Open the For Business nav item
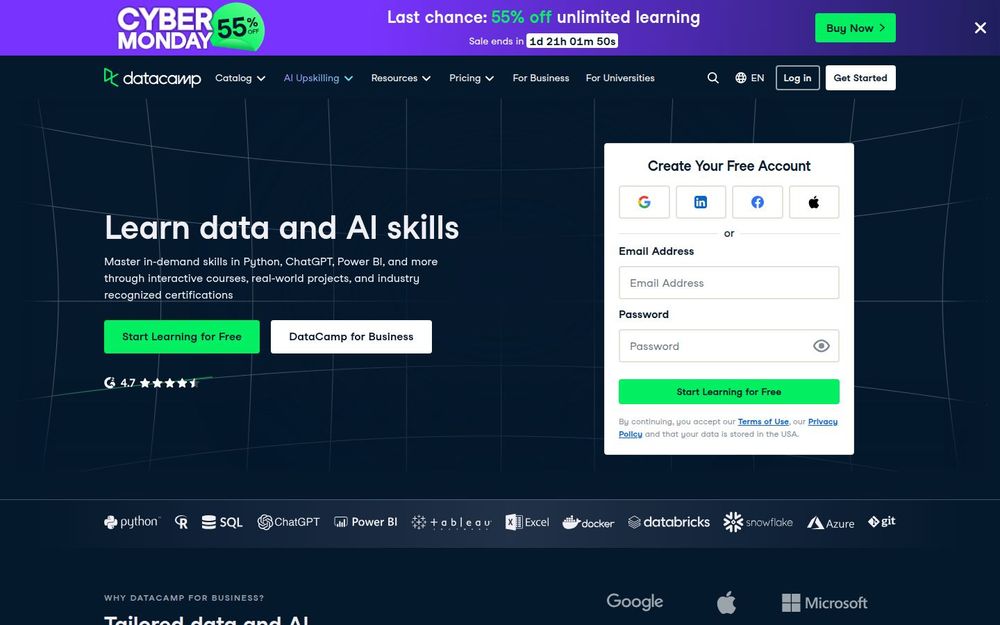The height and width of the screenshot is (625, 1000). tap(541, 78)
